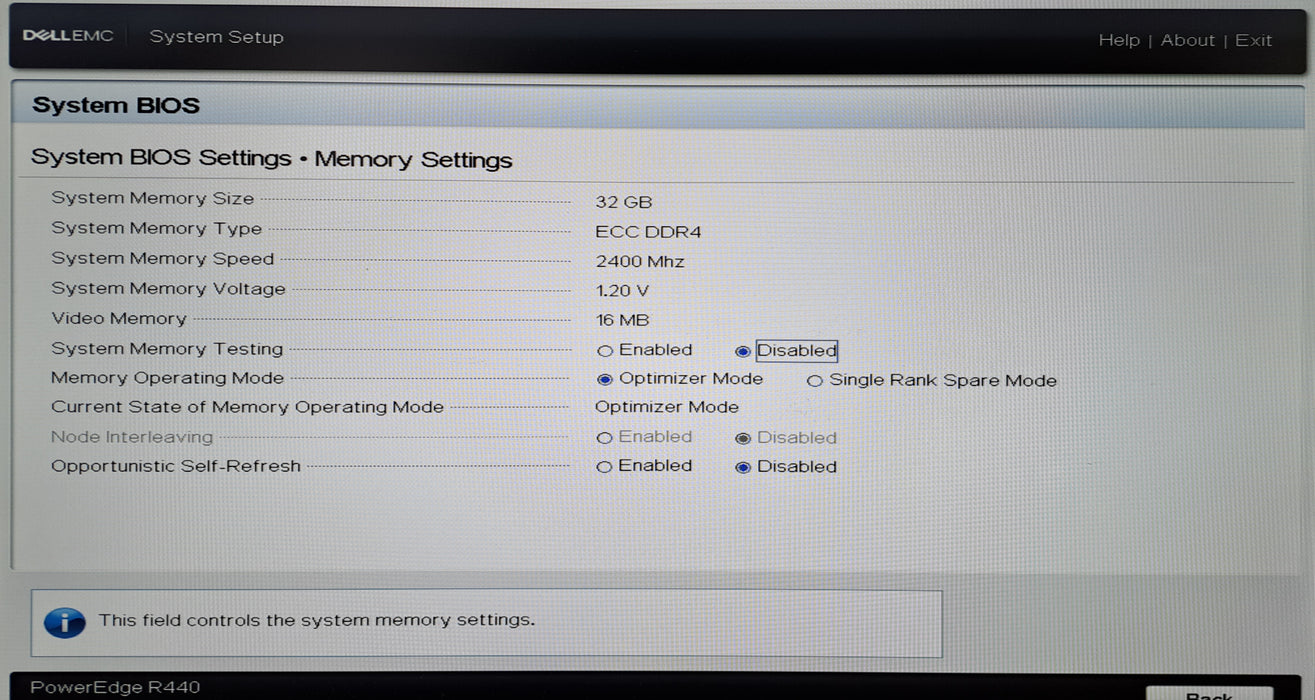This screenshot has width=1315, height=700.
Task: Click the 32 GB value
Action: (624, 202)
